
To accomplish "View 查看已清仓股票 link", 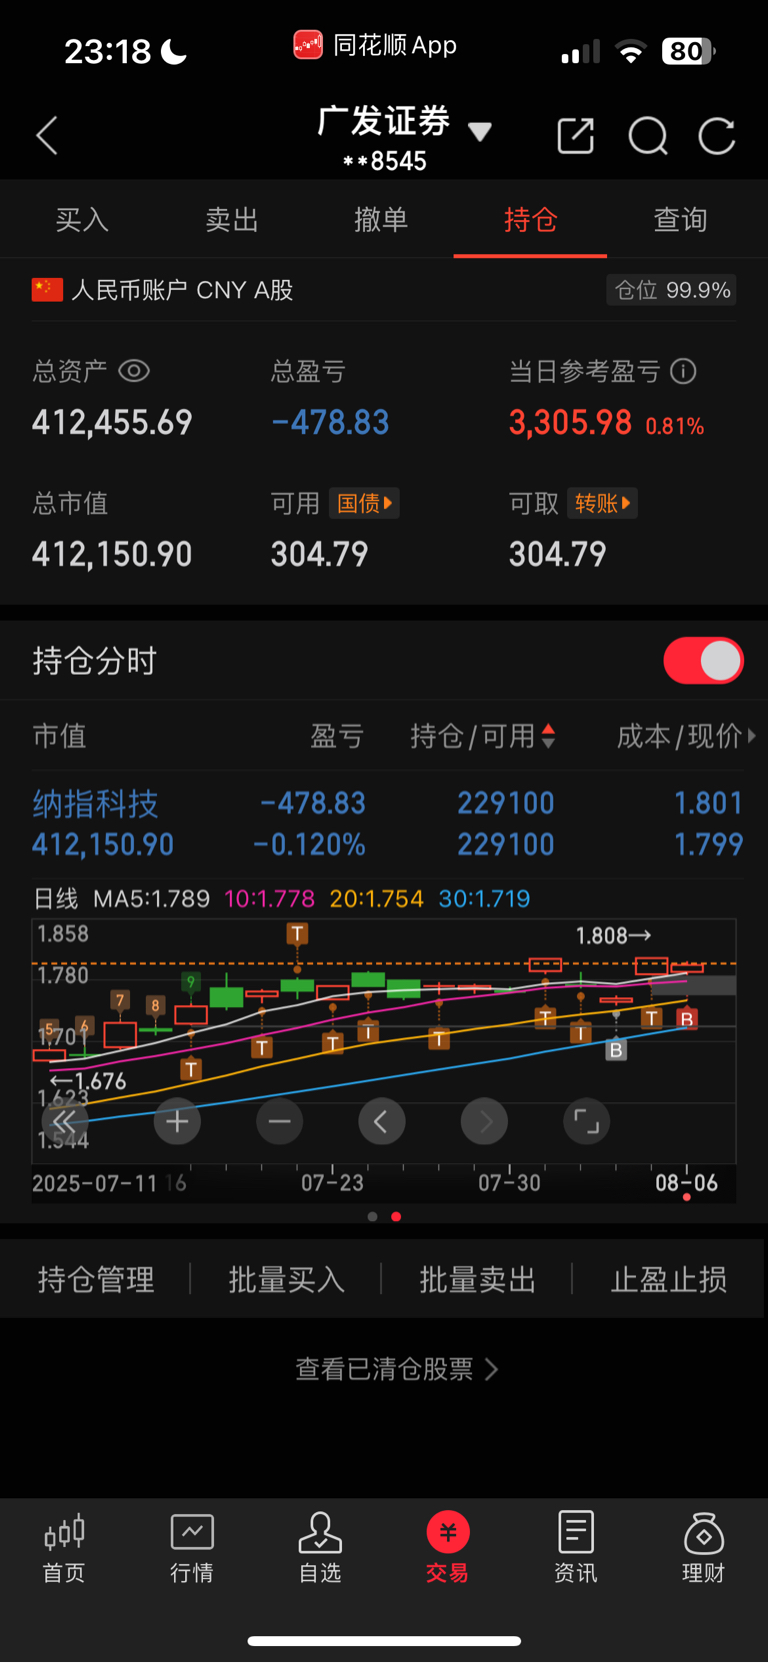I will coord(396,1369).
